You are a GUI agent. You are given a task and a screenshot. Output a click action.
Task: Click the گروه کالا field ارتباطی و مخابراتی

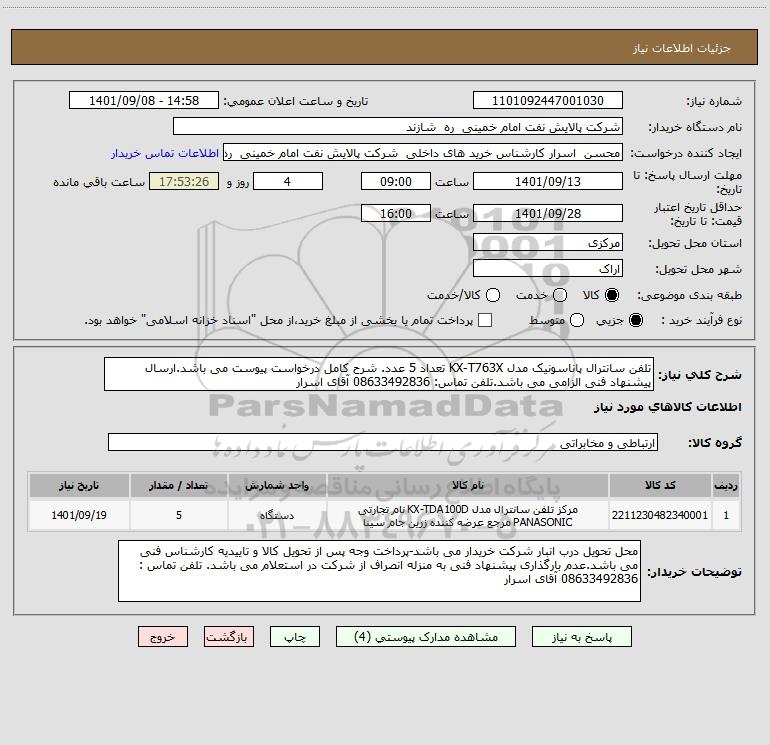(383, 442)
